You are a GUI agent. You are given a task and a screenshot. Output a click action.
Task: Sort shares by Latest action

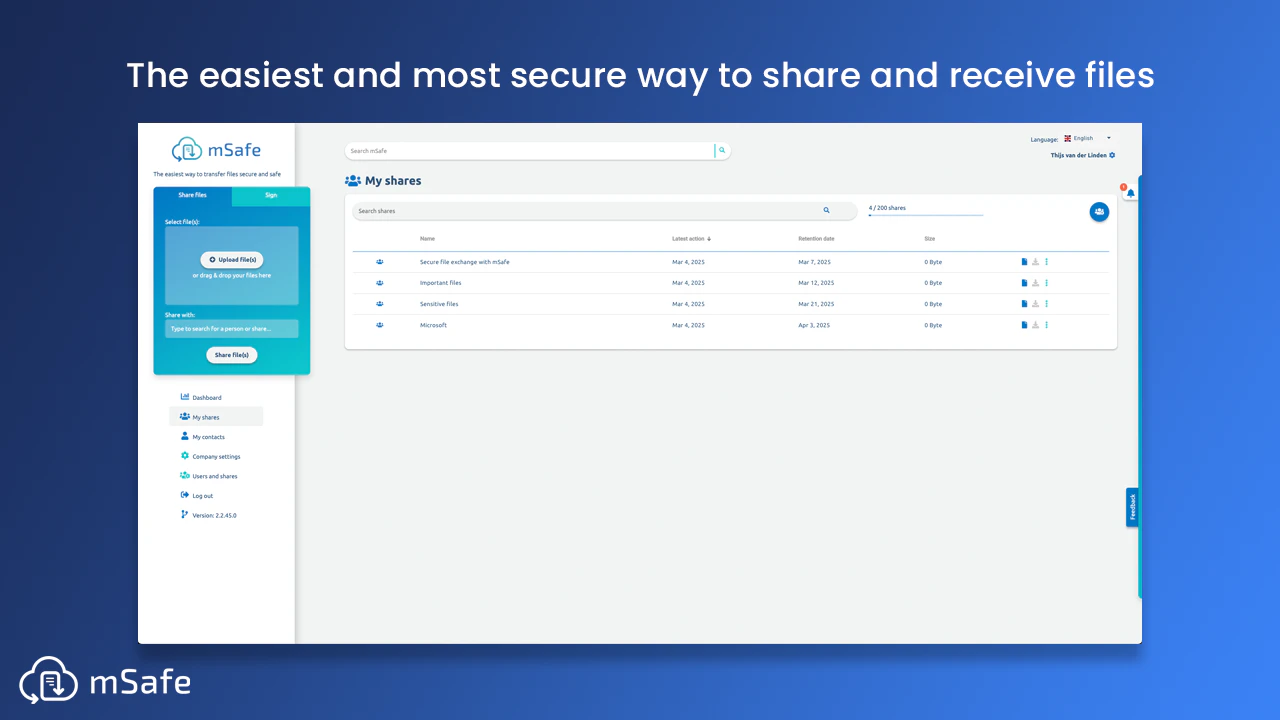[688, 238]
